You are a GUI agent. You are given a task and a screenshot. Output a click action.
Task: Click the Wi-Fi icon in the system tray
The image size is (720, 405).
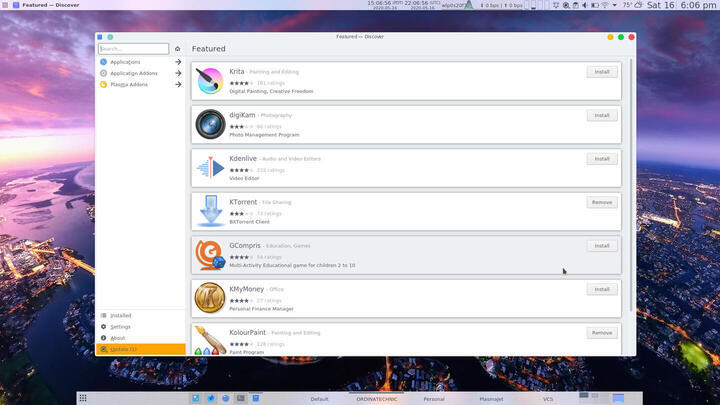(605, 5)
